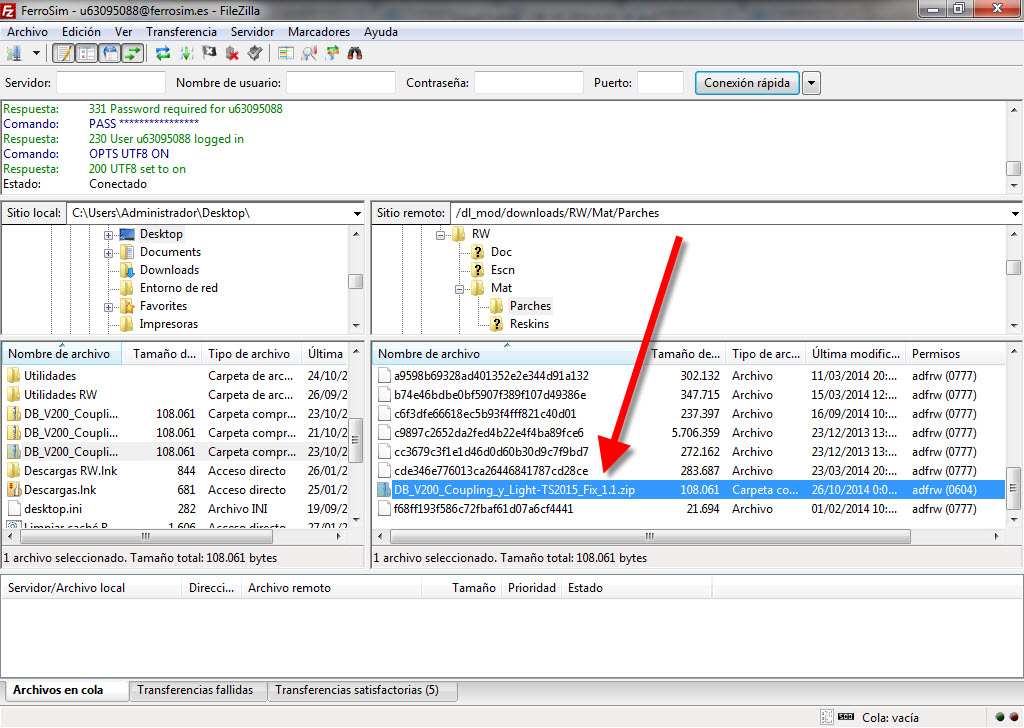The width and height of the screenshot is (1024, 728).
Task: Click the Disconnect from server icon
Action: point(233,54)
